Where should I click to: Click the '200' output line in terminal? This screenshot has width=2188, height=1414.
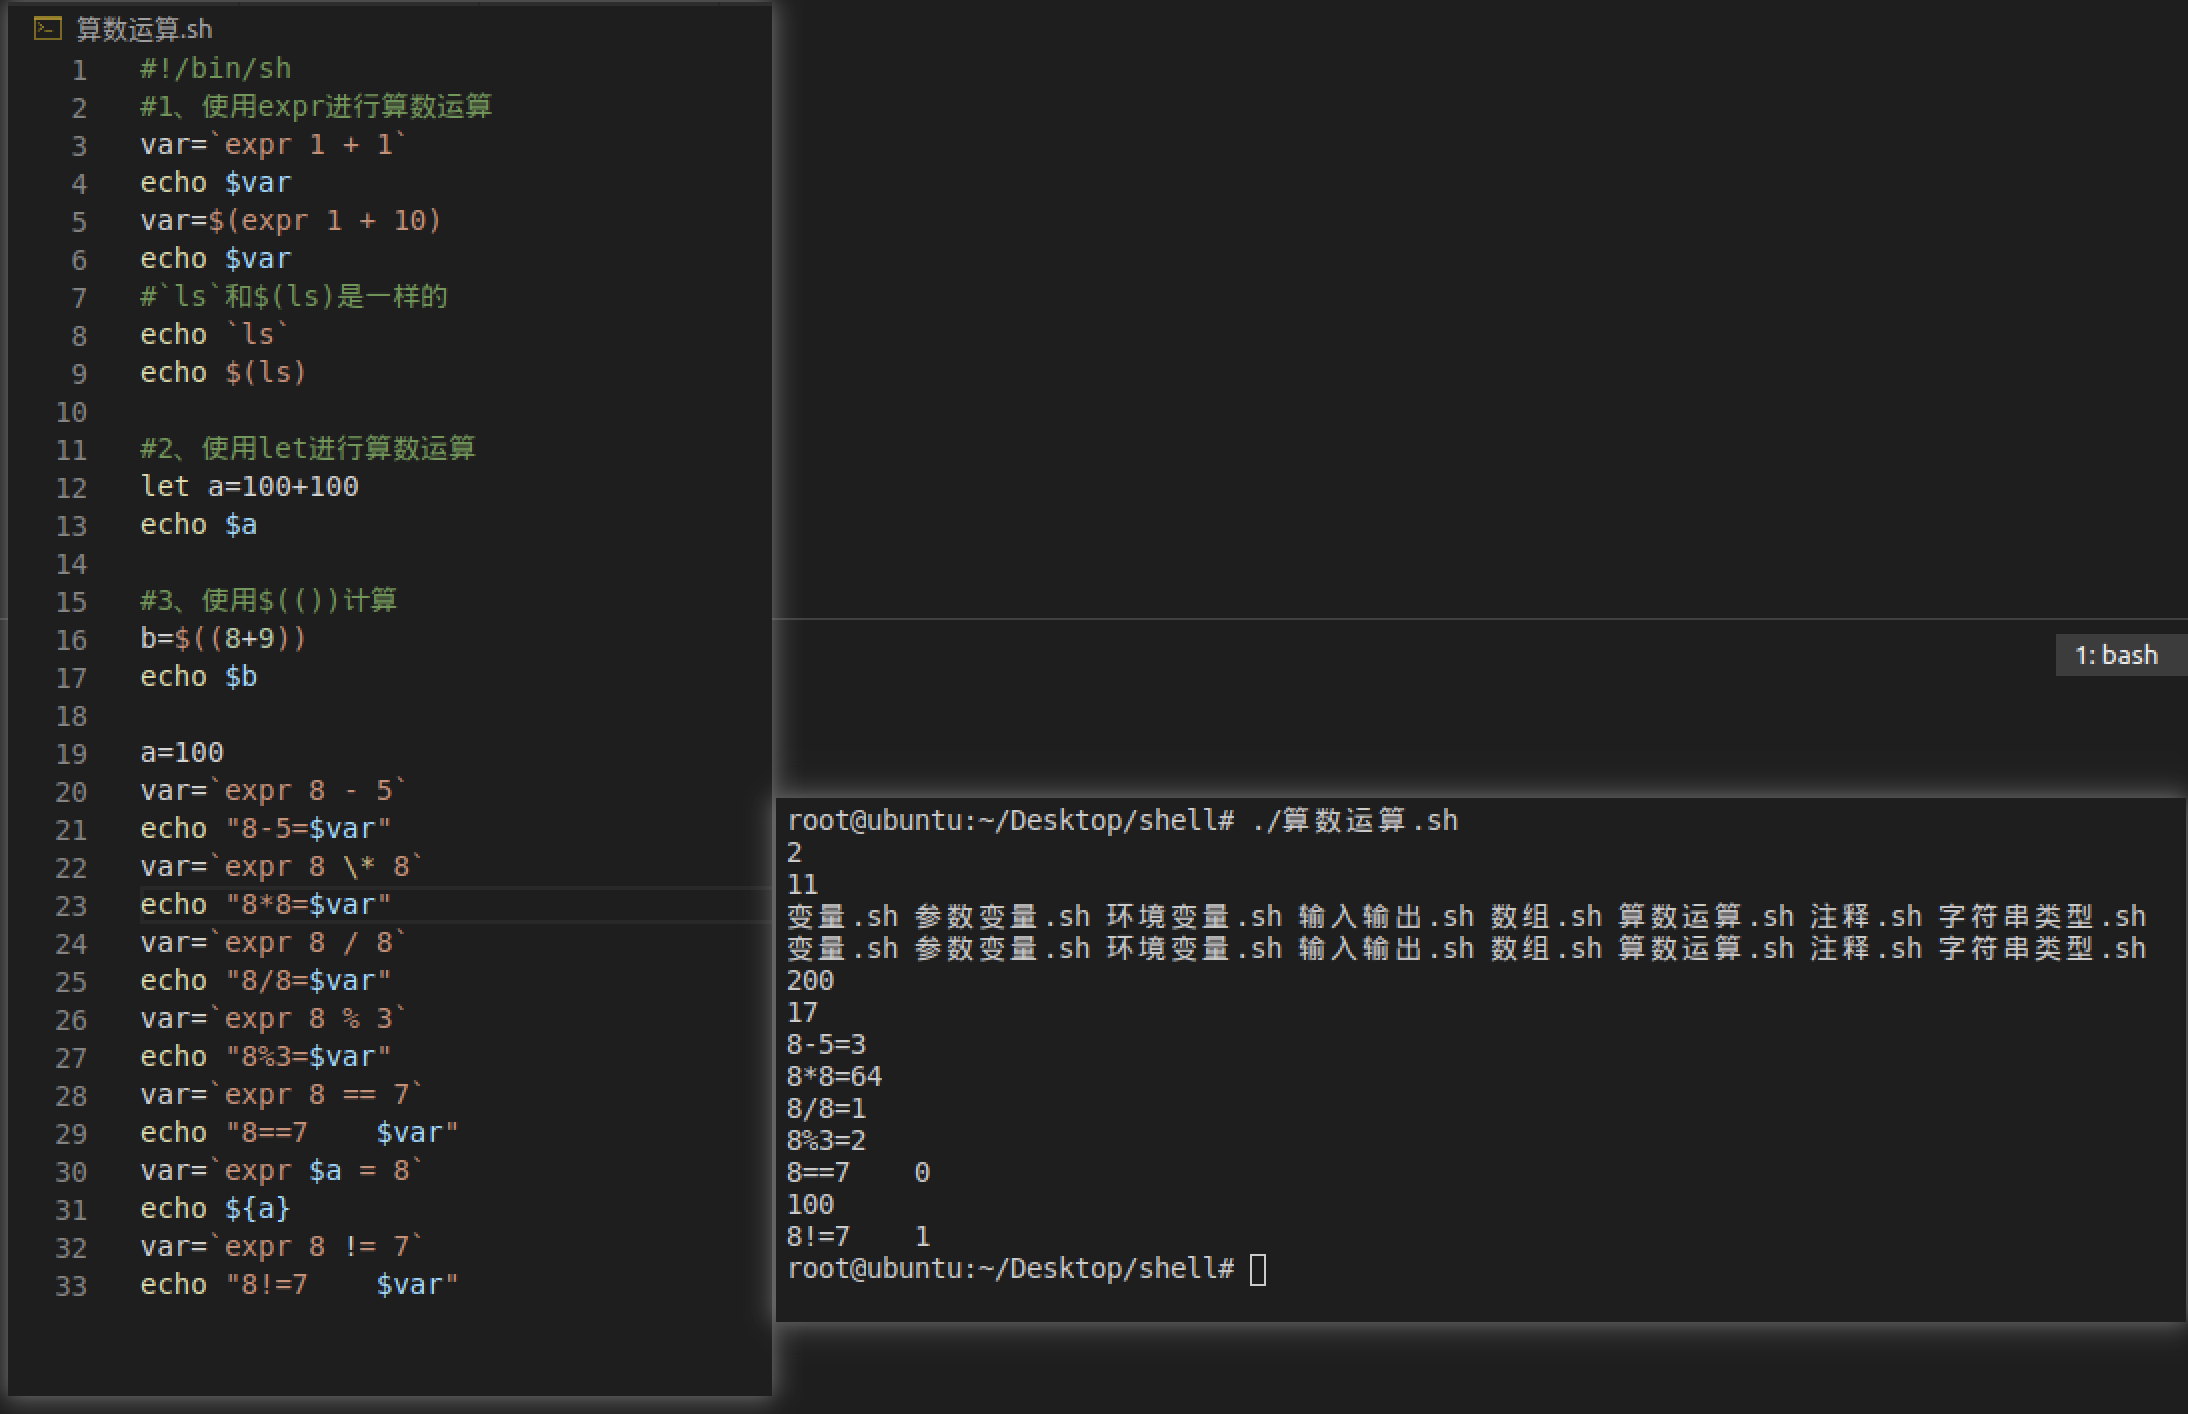click(x=810, y=981)
